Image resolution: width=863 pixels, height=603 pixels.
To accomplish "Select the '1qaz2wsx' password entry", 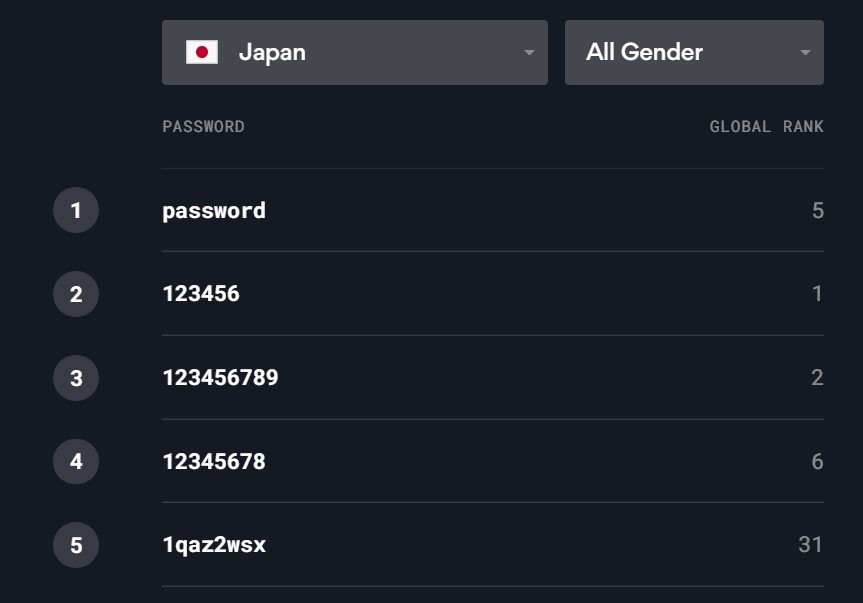I will coord(214,545).
